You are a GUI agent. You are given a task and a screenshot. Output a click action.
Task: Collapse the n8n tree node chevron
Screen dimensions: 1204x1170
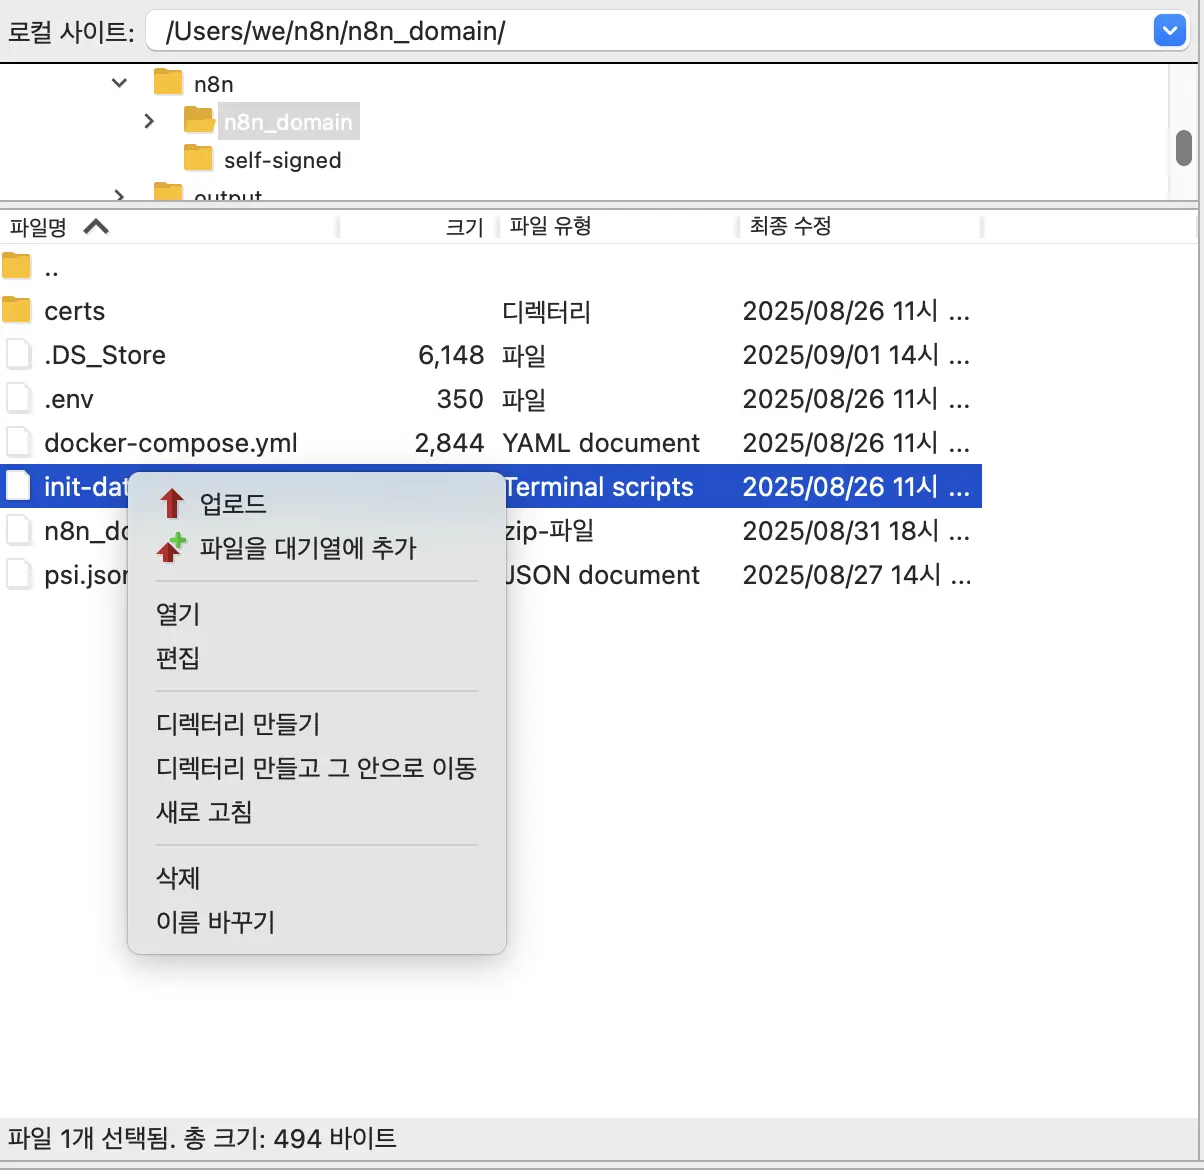pos(119,82)
